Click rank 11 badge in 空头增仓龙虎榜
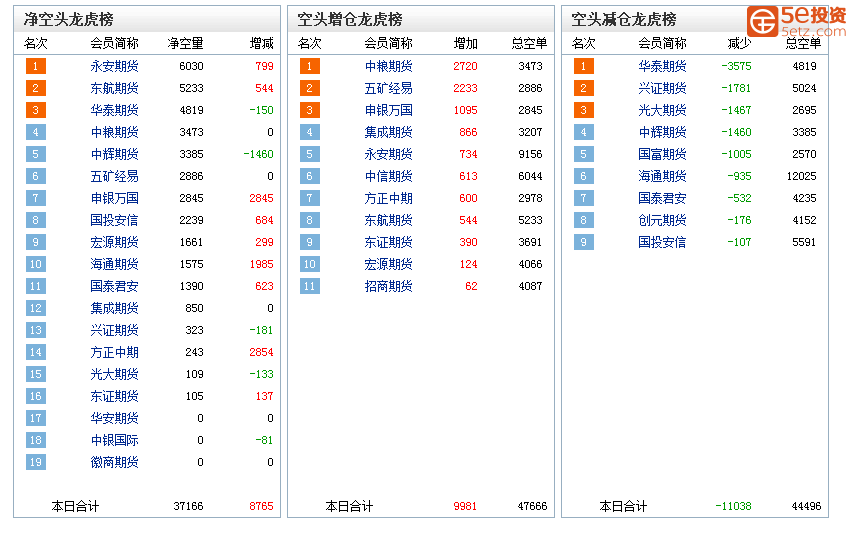 310,286
